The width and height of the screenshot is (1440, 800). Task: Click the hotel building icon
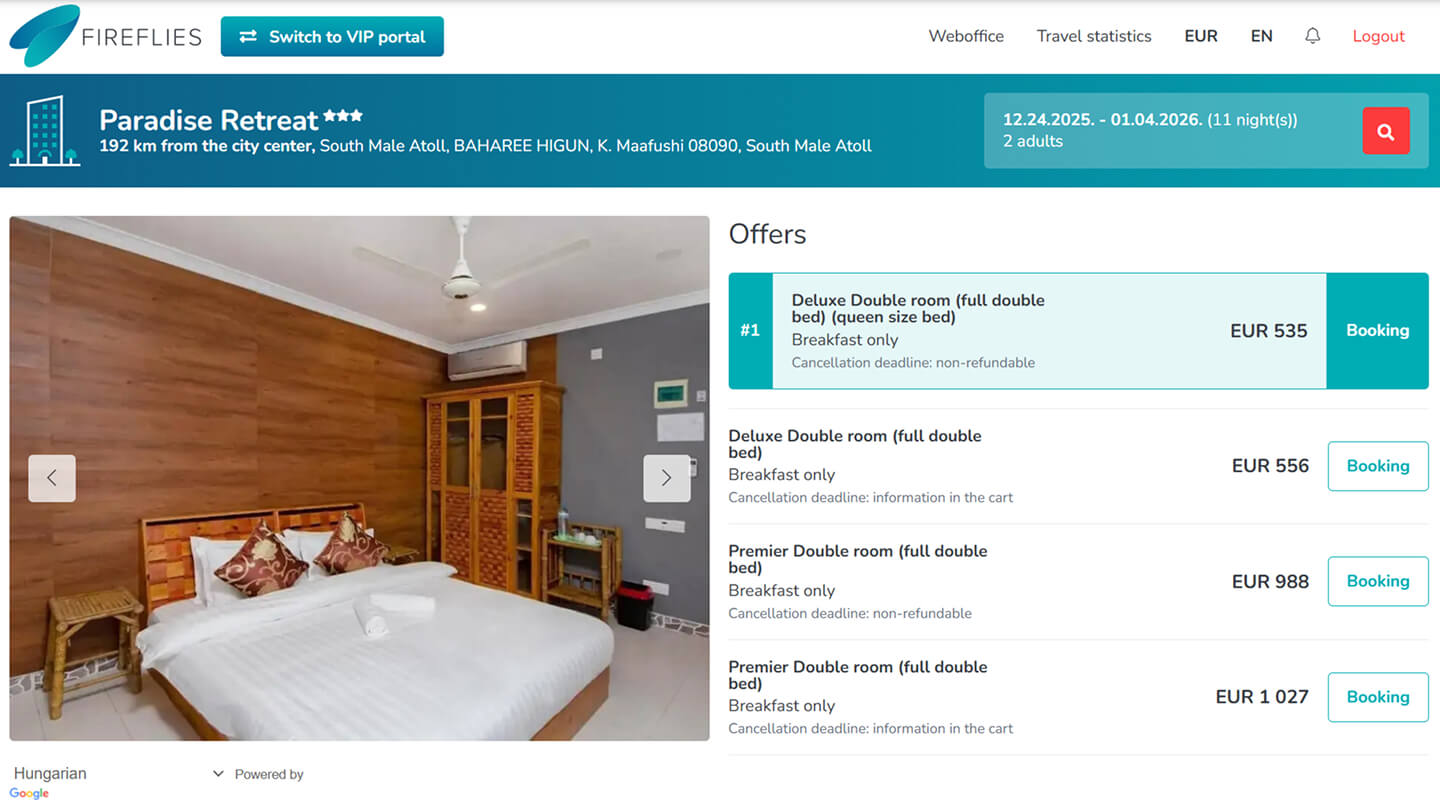pyautogui.click(x=45, y=131)
